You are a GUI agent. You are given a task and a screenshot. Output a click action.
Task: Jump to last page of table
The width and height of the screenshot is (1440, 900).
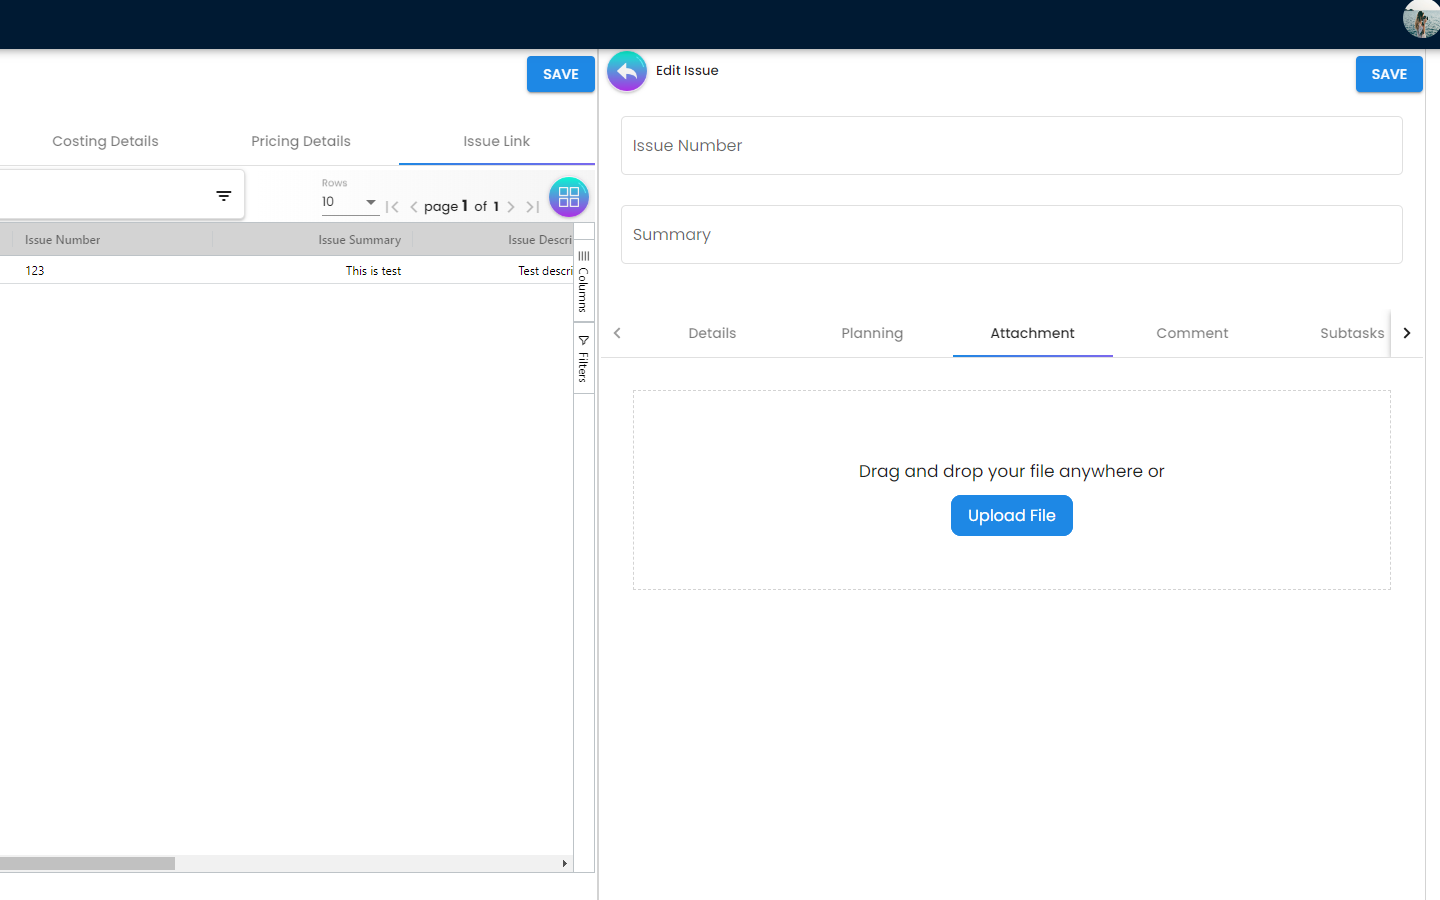coord(533,207)
